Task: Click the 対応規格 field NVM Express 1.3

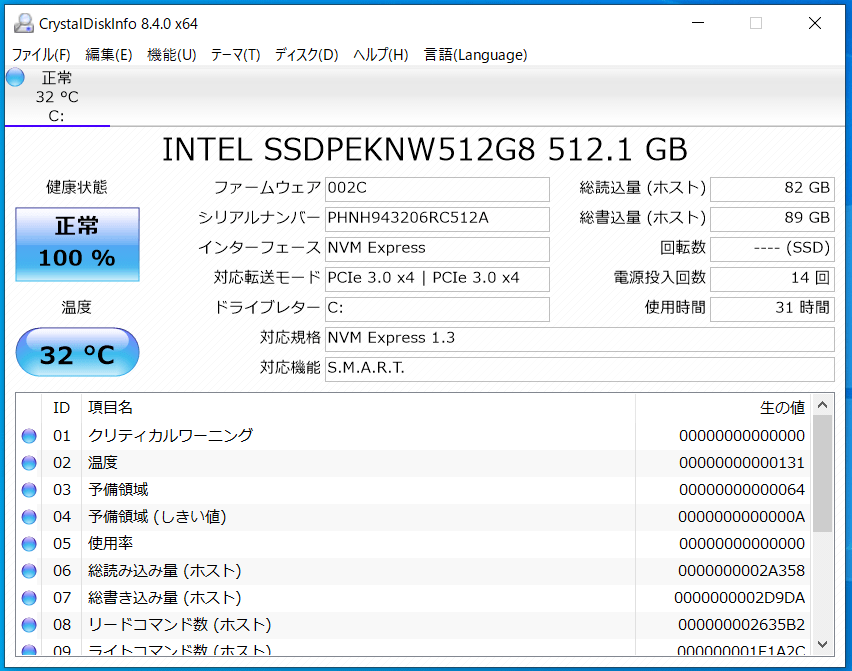Action: pos(580,339)
